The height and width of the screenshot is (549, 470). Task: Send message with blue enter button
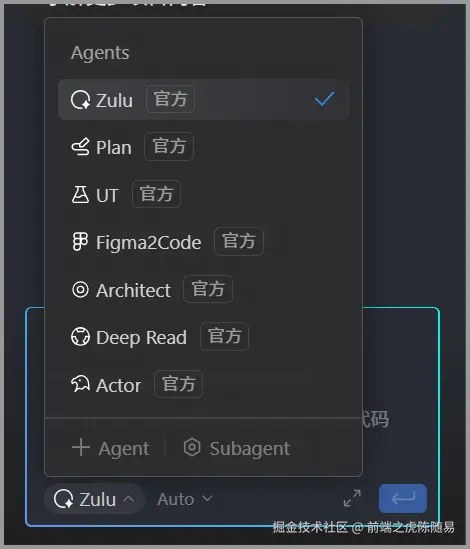(403, 498)
